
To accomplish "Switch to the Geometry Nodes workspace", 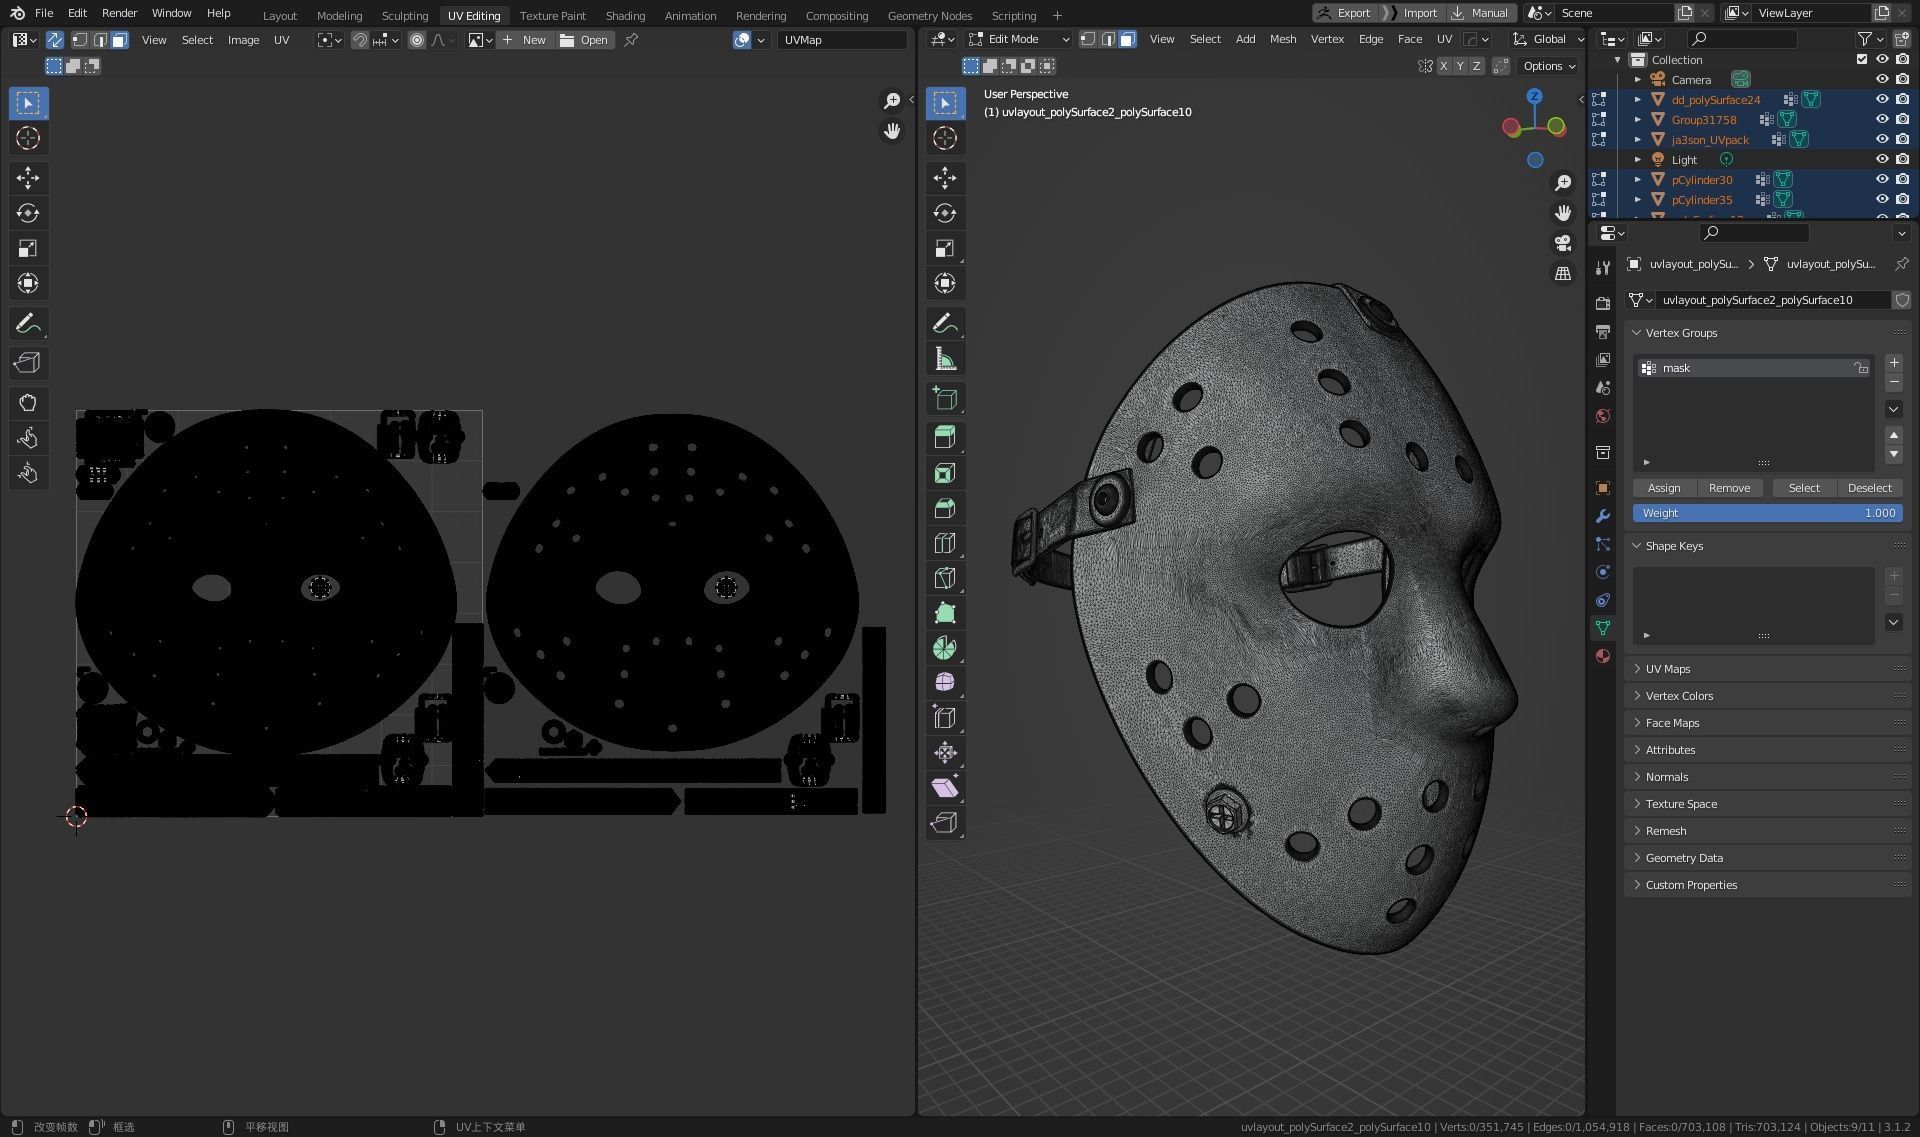I will coord(929,15).
